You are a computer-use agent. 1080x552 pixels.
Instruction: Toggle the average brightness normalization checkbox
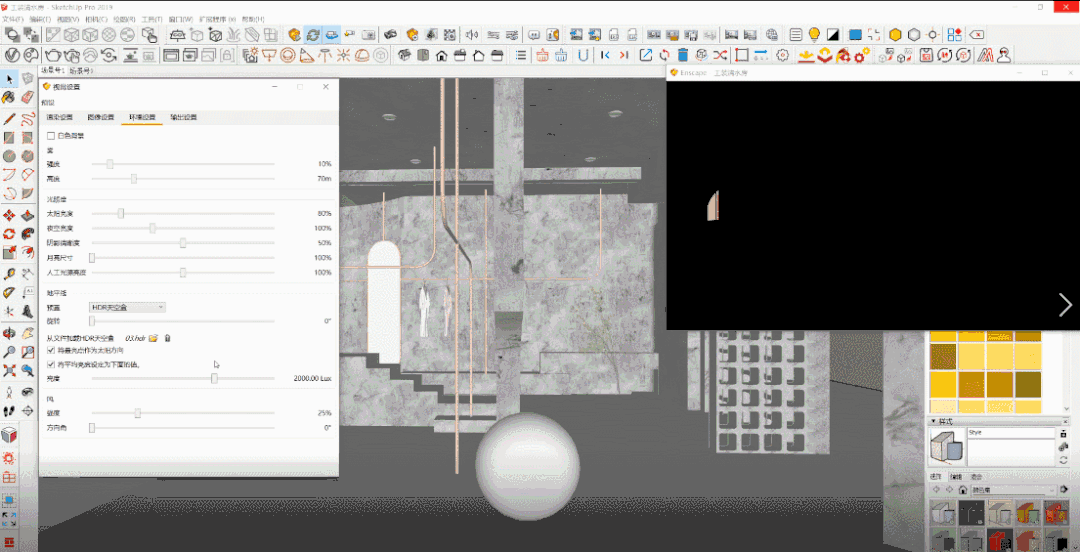(x=51, y=365)
